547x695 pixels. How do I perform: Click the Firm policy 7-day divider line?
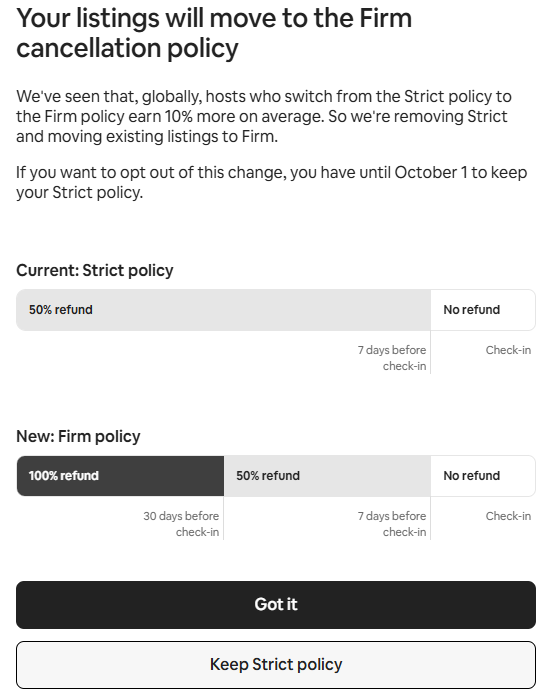click(430, 518)
